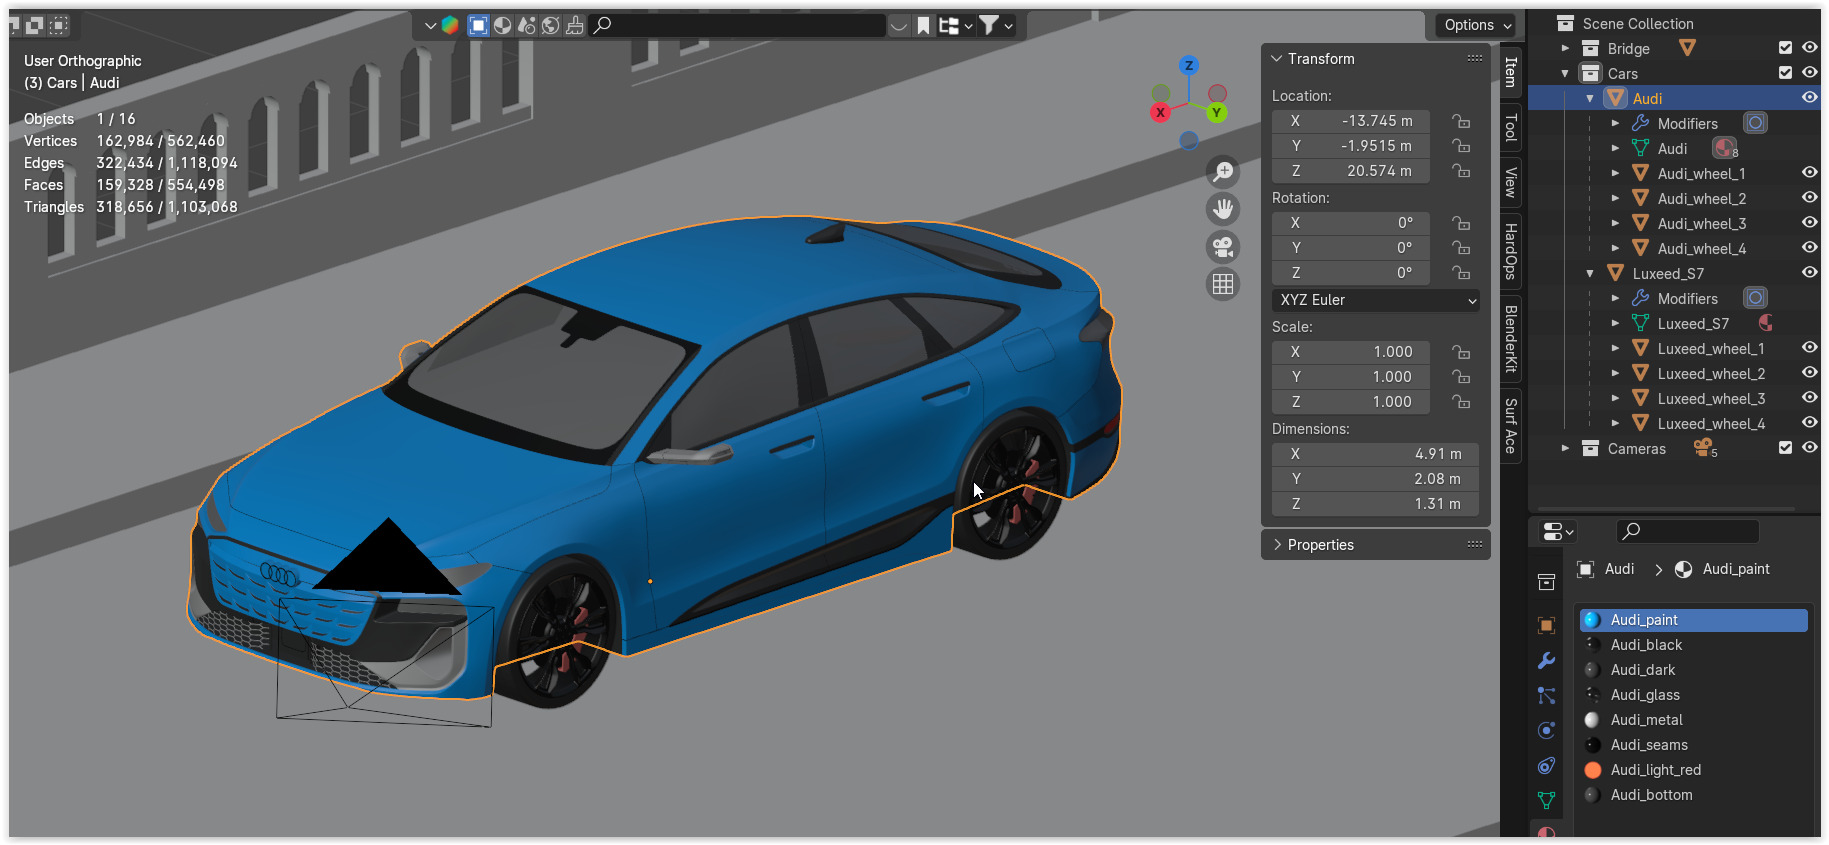Click the blue Z axis on navigation gizmo
The width and height of the screenshot is (1829, 845).
[1189, 66]
